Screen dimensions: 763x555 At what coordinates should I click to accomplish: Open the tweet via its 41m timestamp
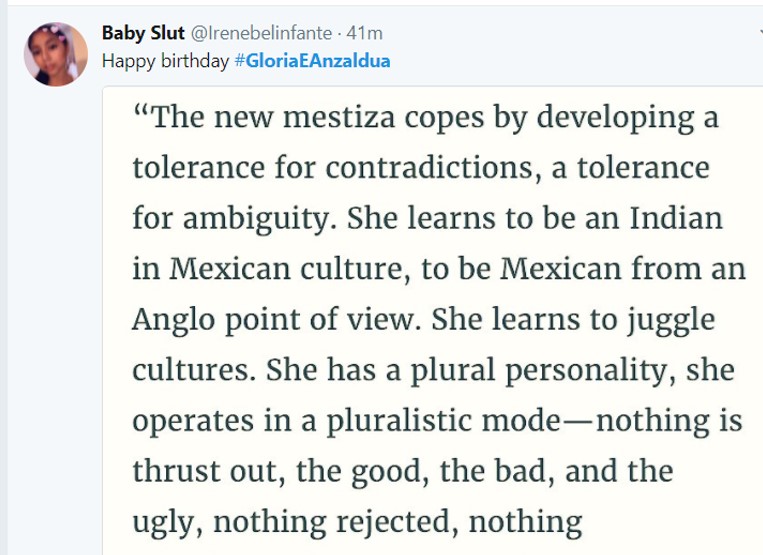[370, 34]
